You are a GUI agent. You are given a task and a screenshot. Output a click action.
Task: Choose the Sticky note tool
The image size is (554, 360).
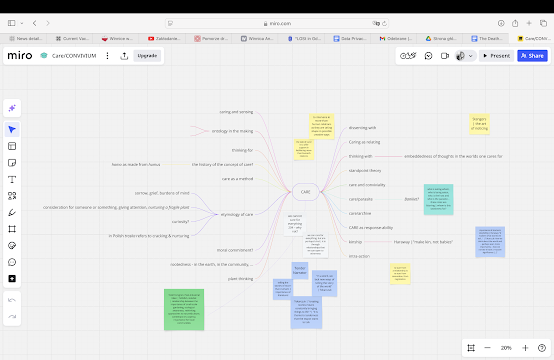[x=12, y=163]
